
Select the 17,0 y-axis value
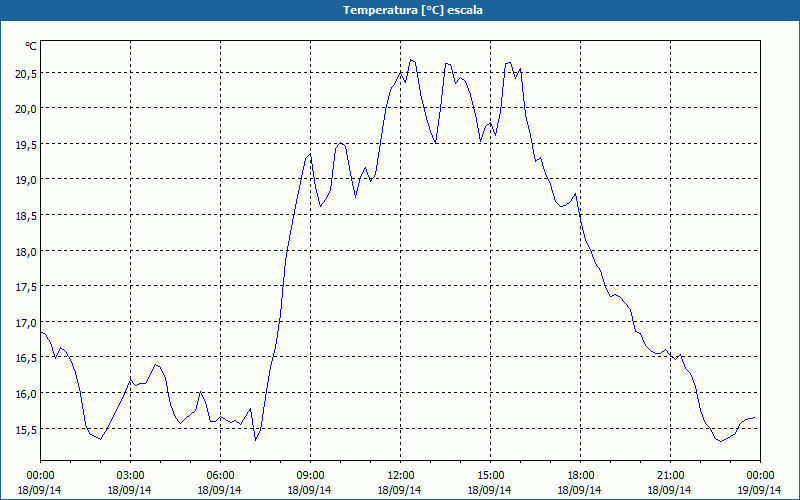(26, 323)
